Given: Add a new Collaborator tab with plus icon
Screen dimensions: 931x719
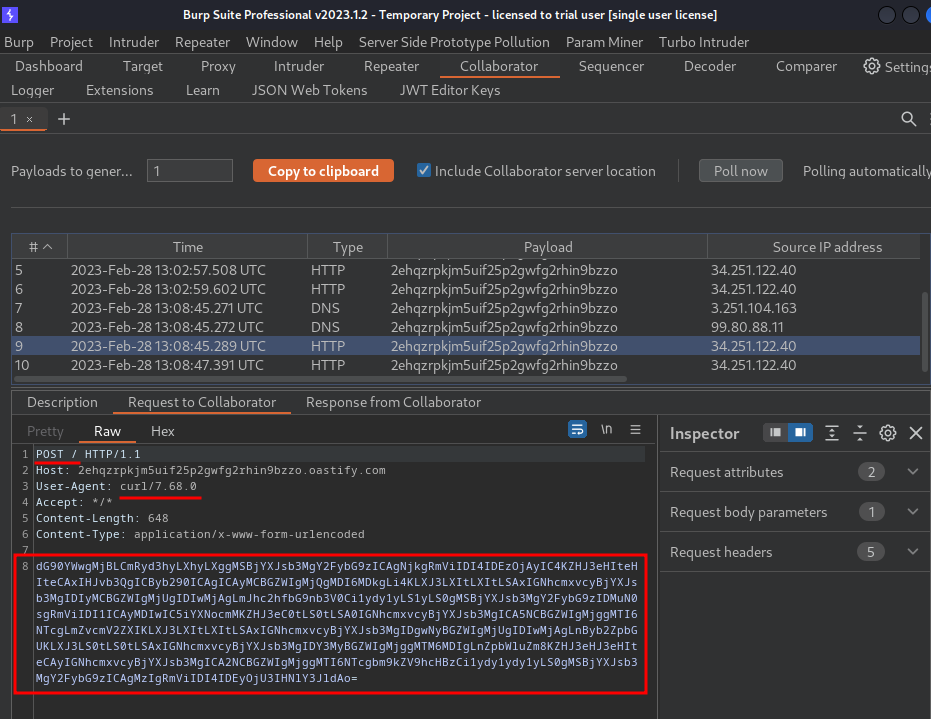Looking at the screenshot, I should (64, 119).
